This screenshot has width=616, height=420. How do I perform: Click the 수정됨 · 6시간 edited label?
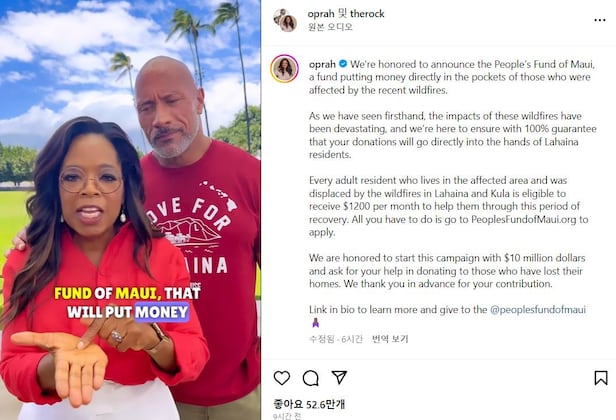pyautogui.click(x=336, y=339)
